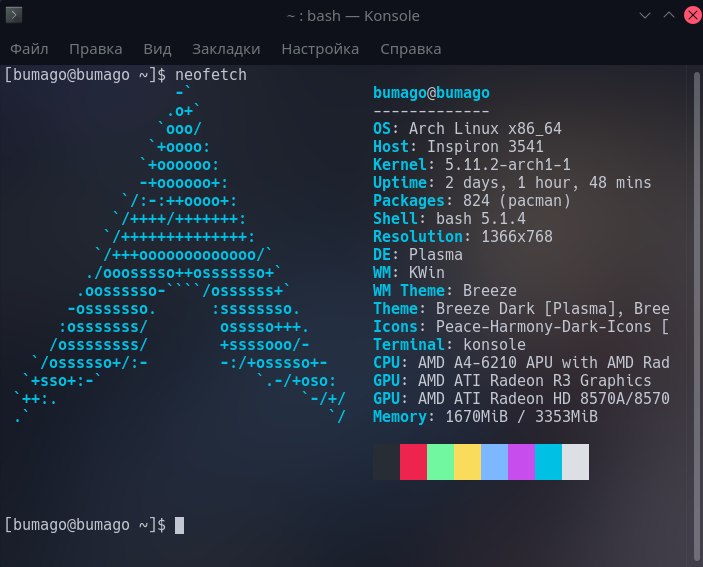Open the Закладки menu
Viewport: 703px width, 567px height.
tap(226, 49)
